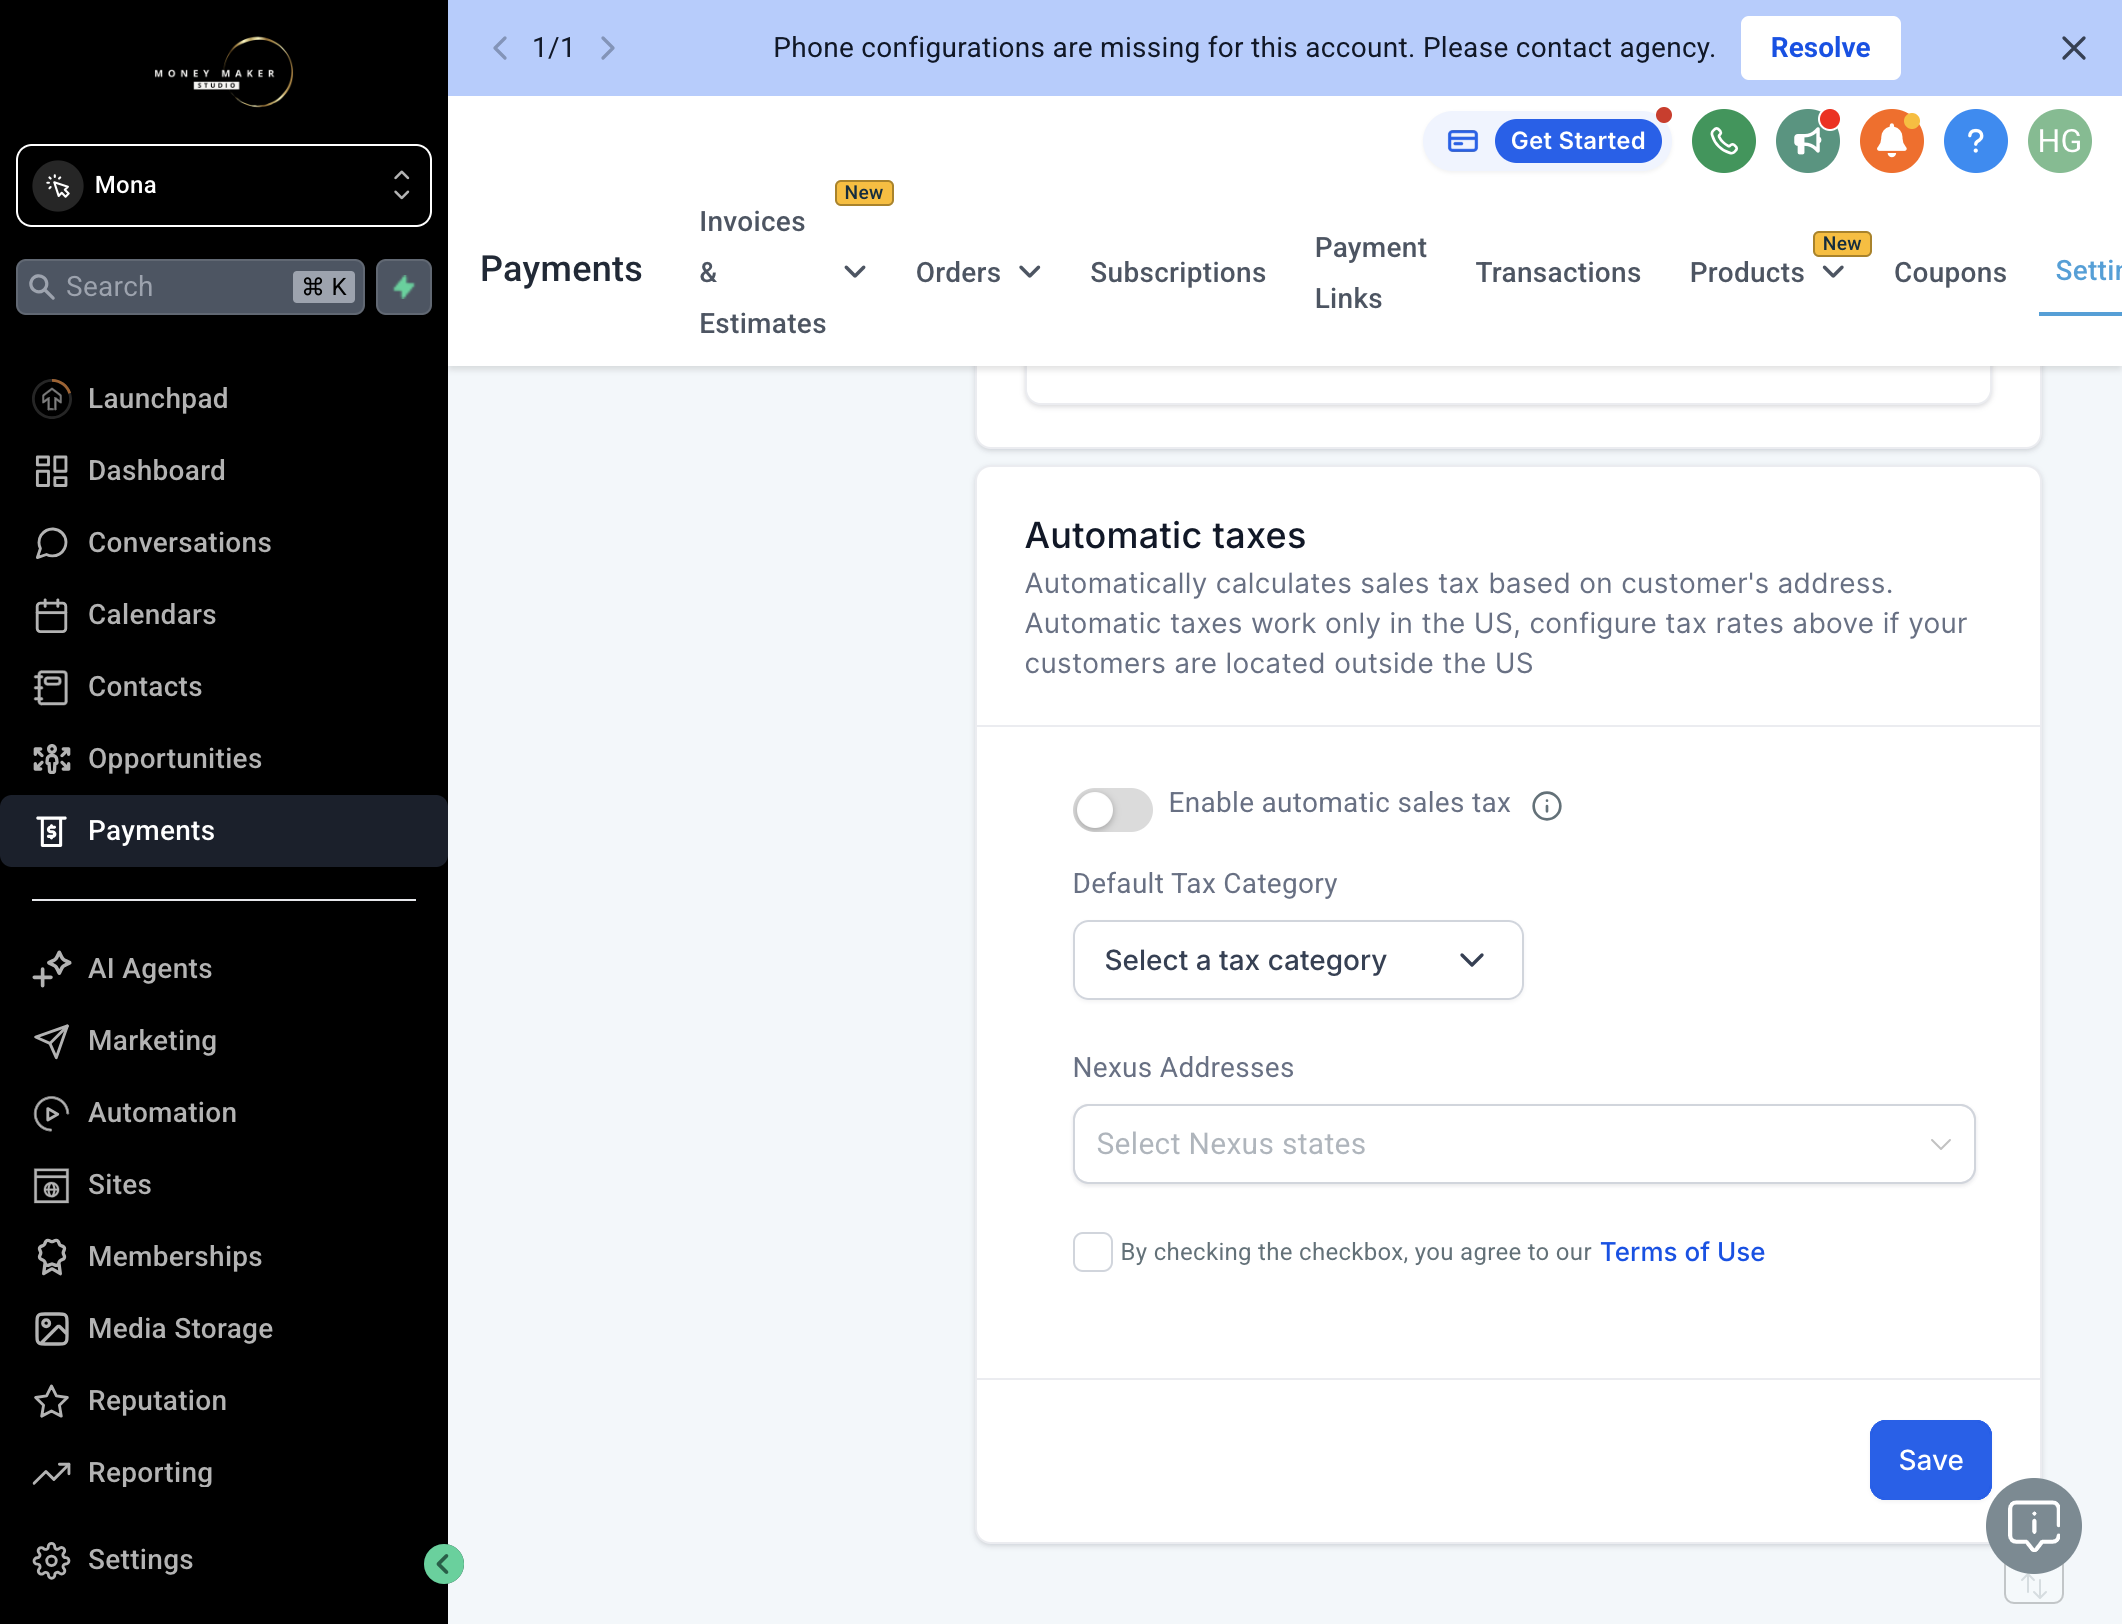Open Dashboard in the sidebar
Image resolution: width=2122 pixels, height=1624 pixels.
[224, 471]
